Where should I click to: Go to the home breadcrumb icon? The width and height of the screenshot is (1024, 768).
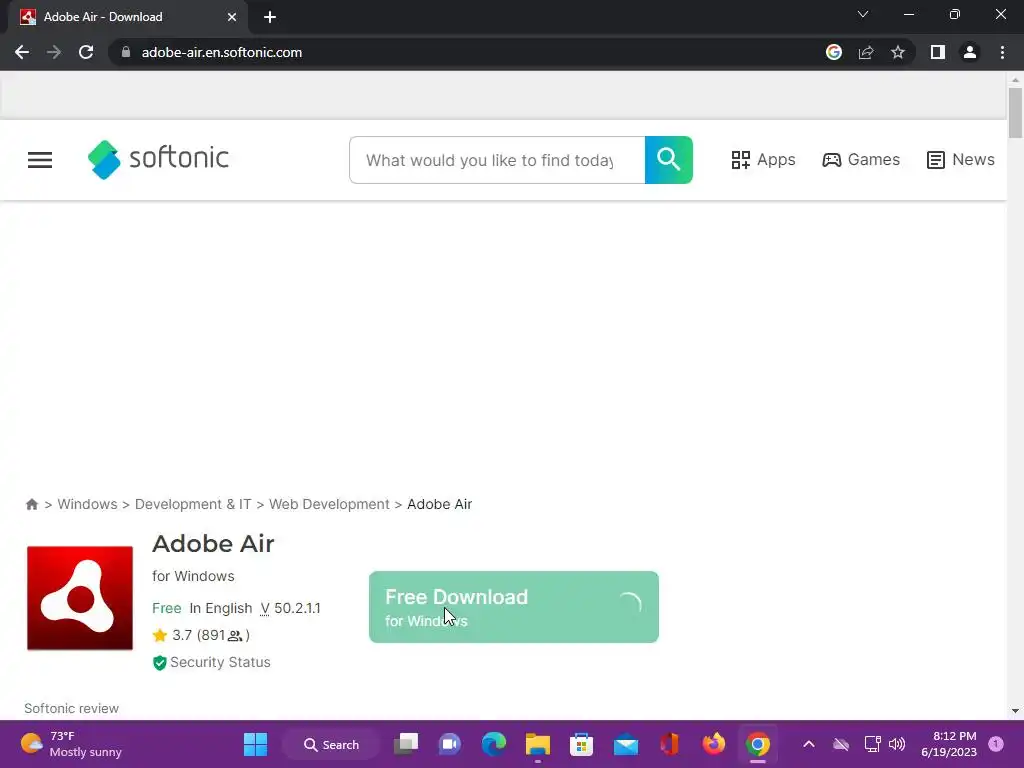pyautogui.click(x=31, y=504)
